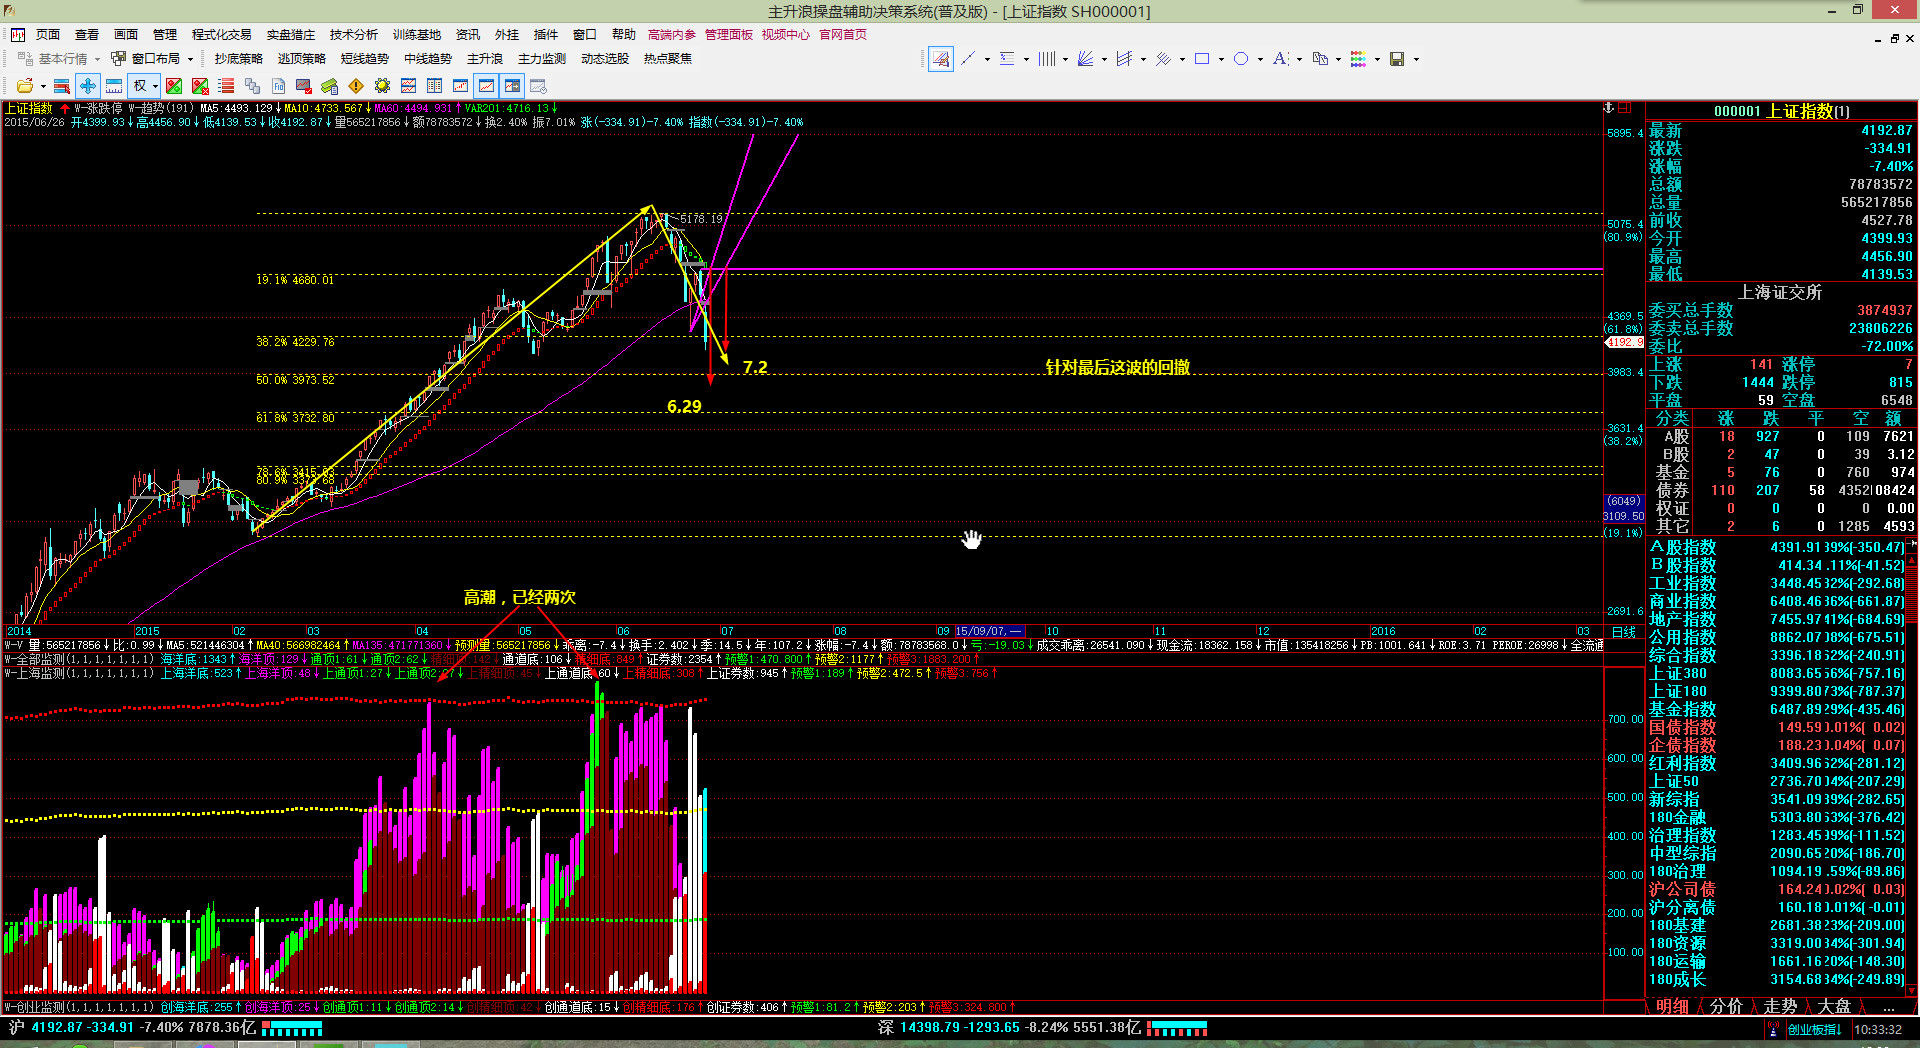
Task: Click the floppy disk save icon
Action: coord(1397,59)
